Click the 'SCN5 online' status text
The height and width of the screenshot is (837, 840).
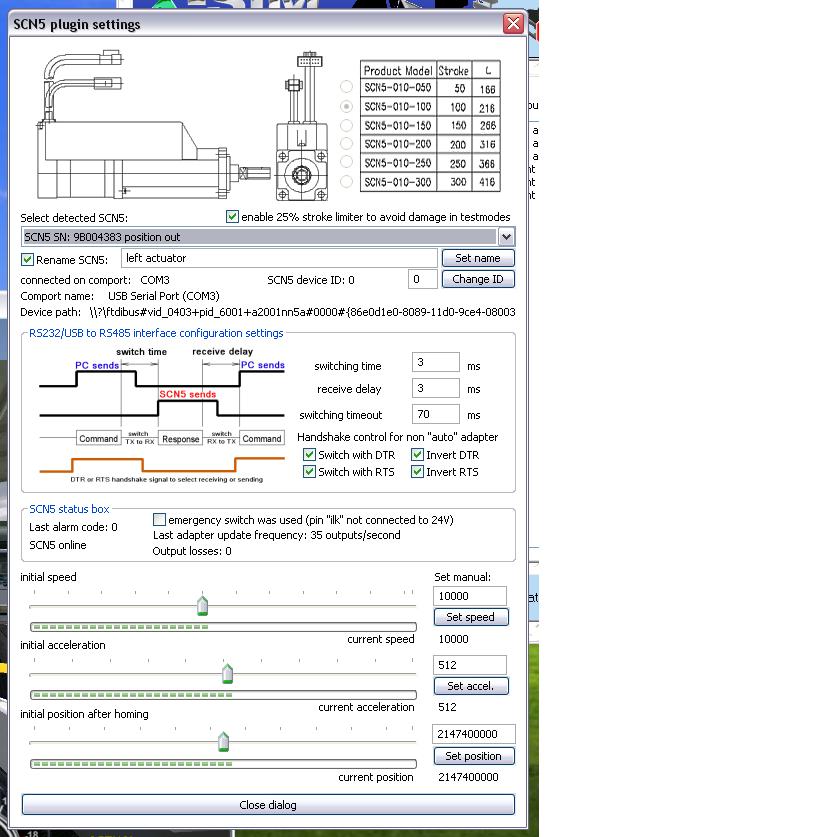click(58, 545)
